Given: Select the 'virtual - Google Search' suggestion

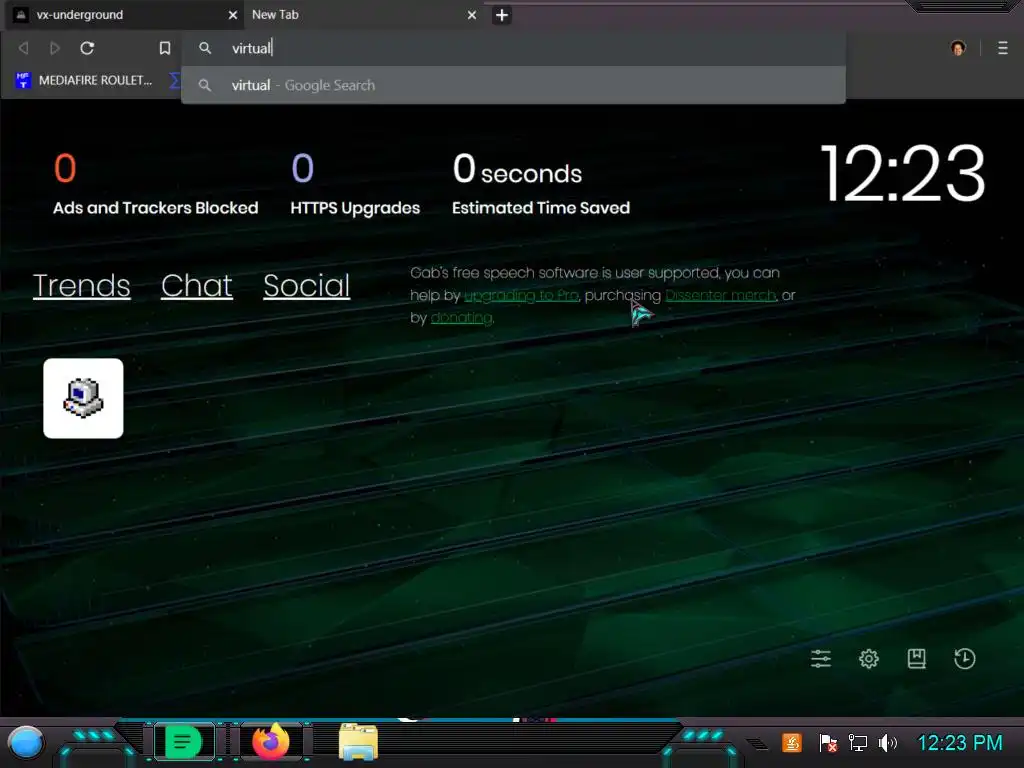Looking at the screenshot, I should pos(513,85).
